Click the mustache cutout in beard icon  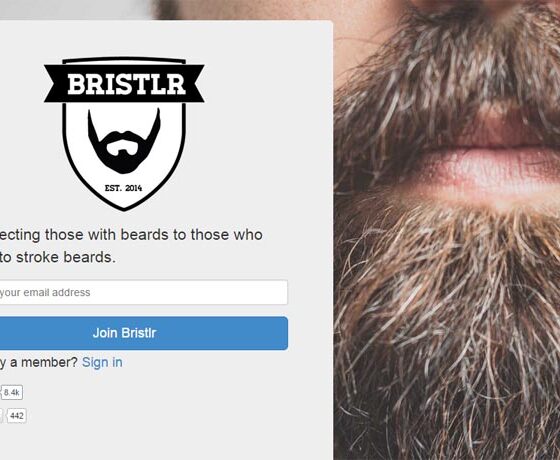(x=122, y=148)
